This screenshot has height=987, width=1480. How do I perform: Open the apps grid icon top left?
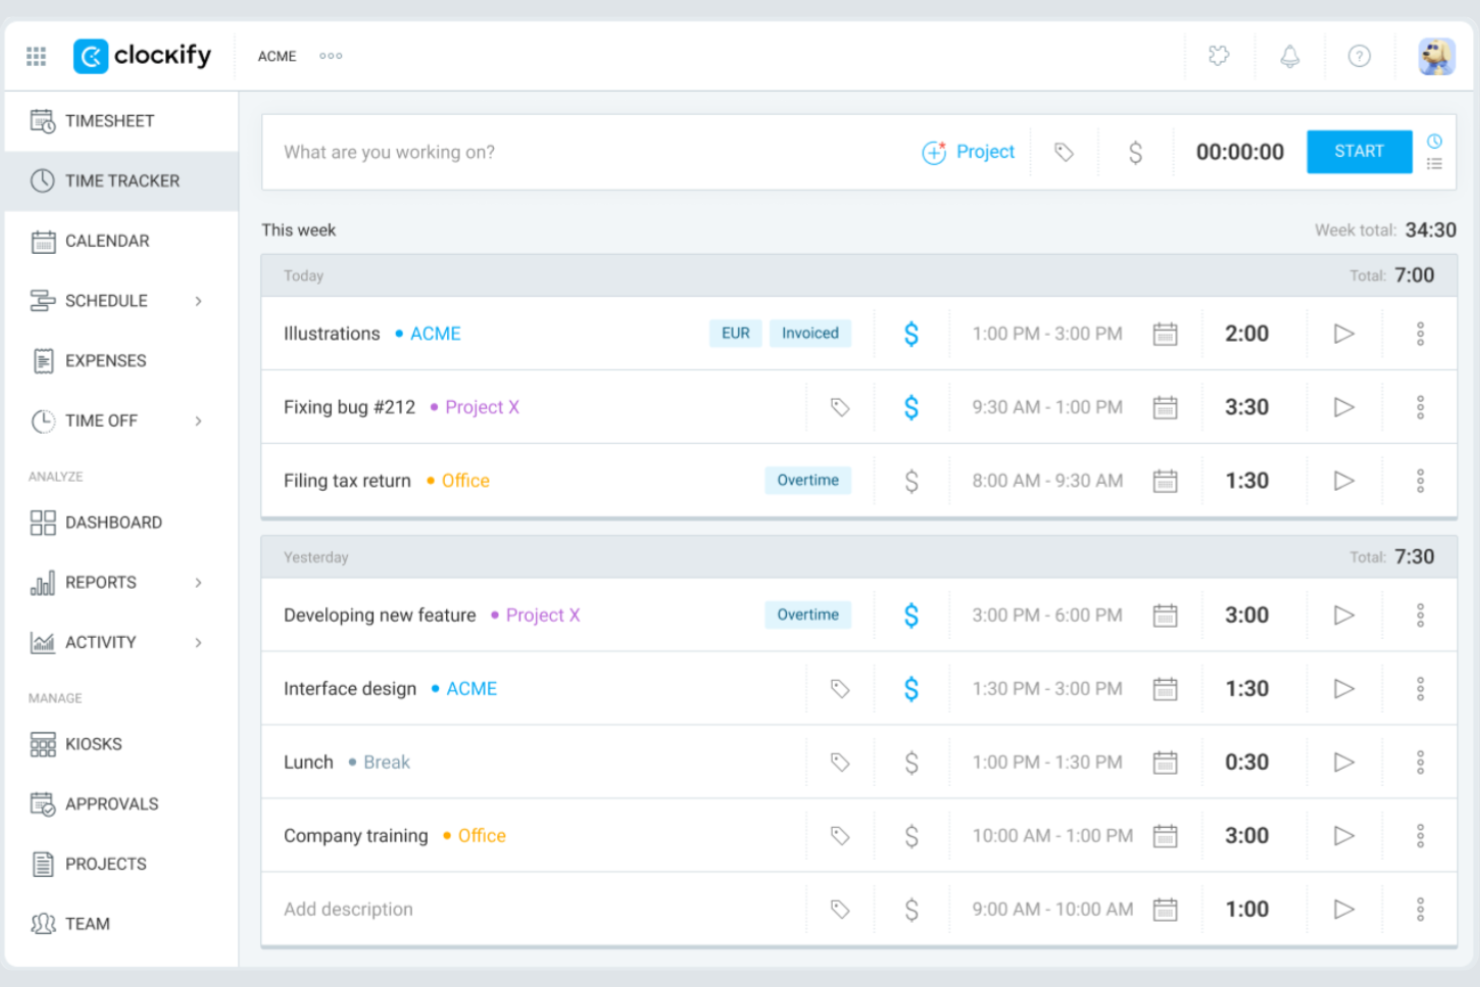(x=36, y=56)
